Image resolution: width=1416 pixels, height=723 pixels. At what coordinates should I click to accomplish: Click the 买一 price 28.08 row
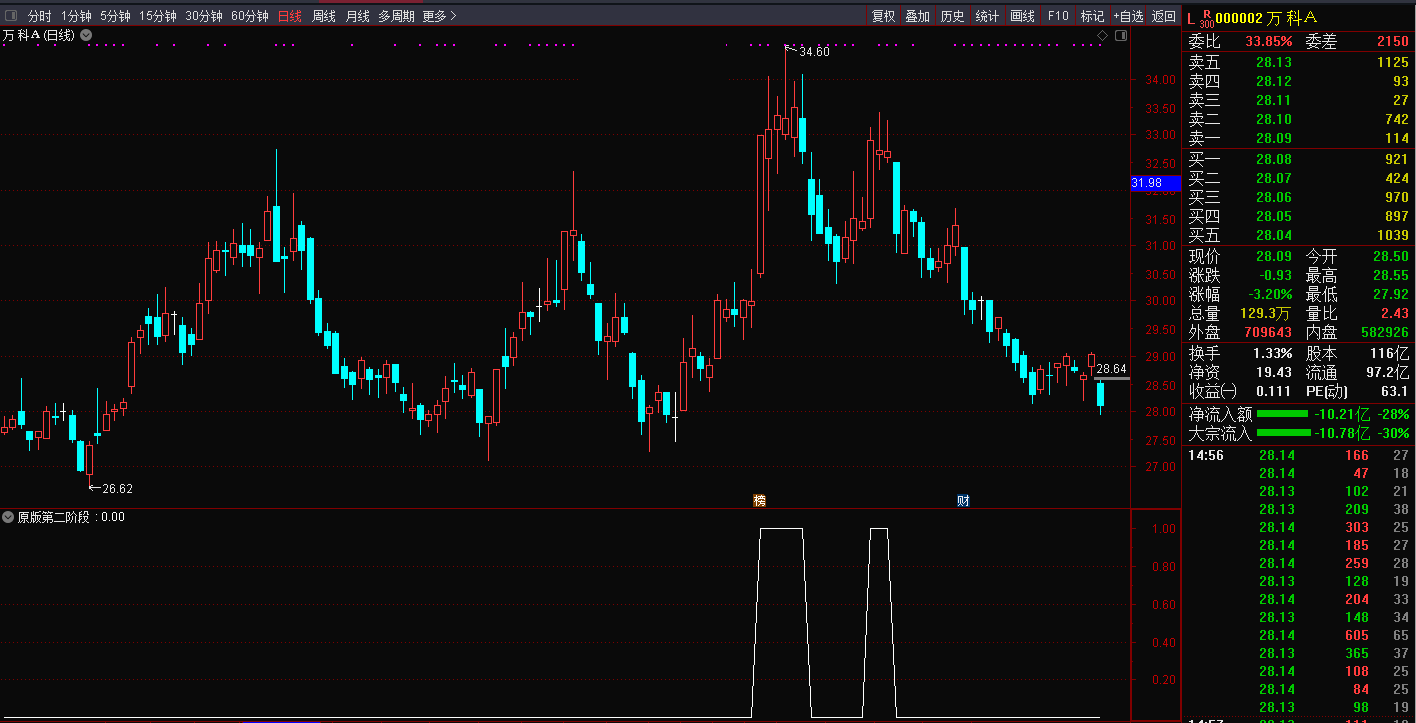tap(1298, 159)
